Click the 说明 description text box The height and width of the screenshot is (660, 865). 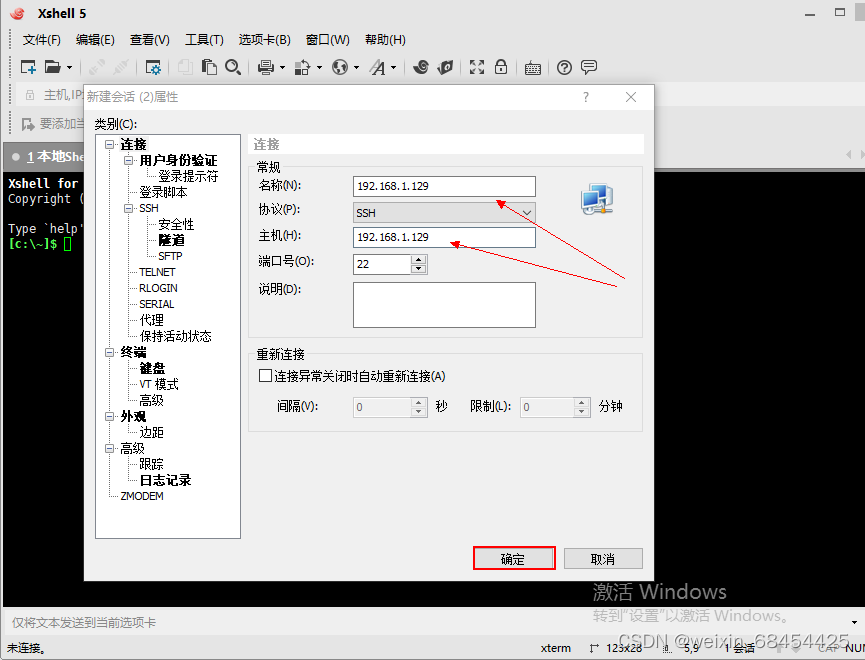point(444,305)
